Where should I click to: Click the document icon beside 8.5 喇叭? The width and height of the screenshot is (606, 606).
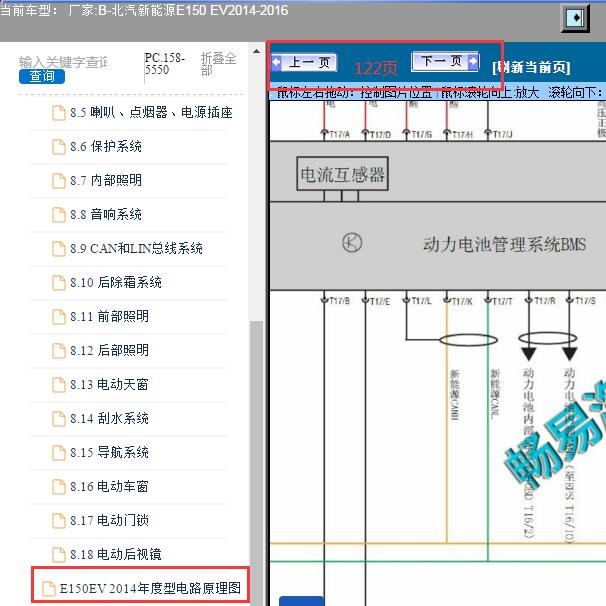[59, 113]
